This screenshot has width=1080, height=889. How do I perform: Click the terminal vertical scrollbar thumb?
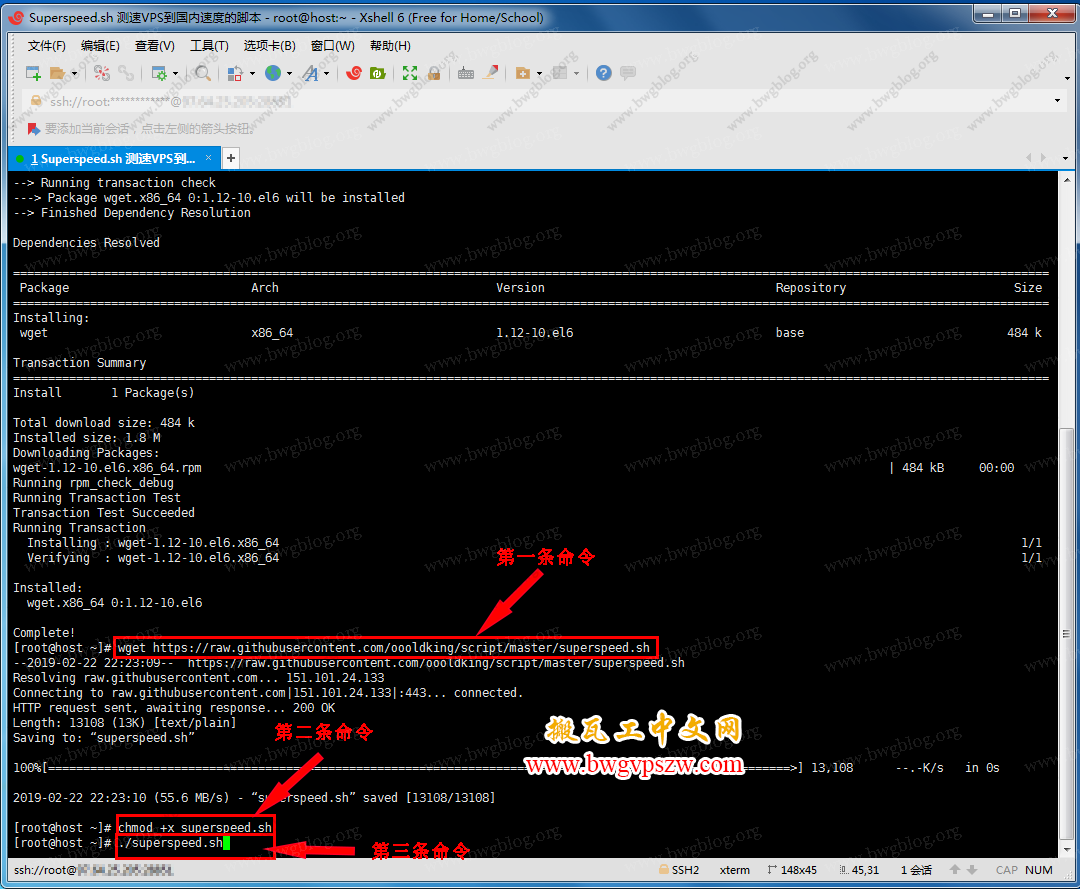coord(1066,634)
